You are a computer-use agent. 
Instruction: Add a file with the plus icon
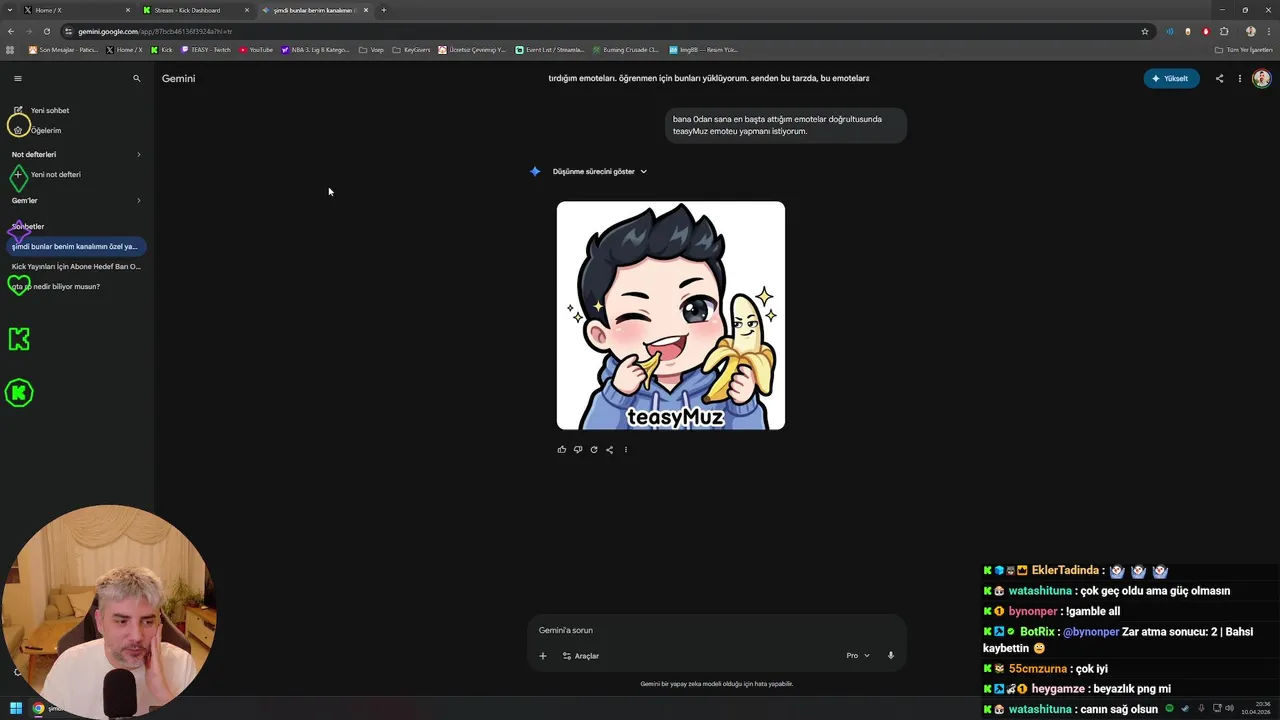543,656
